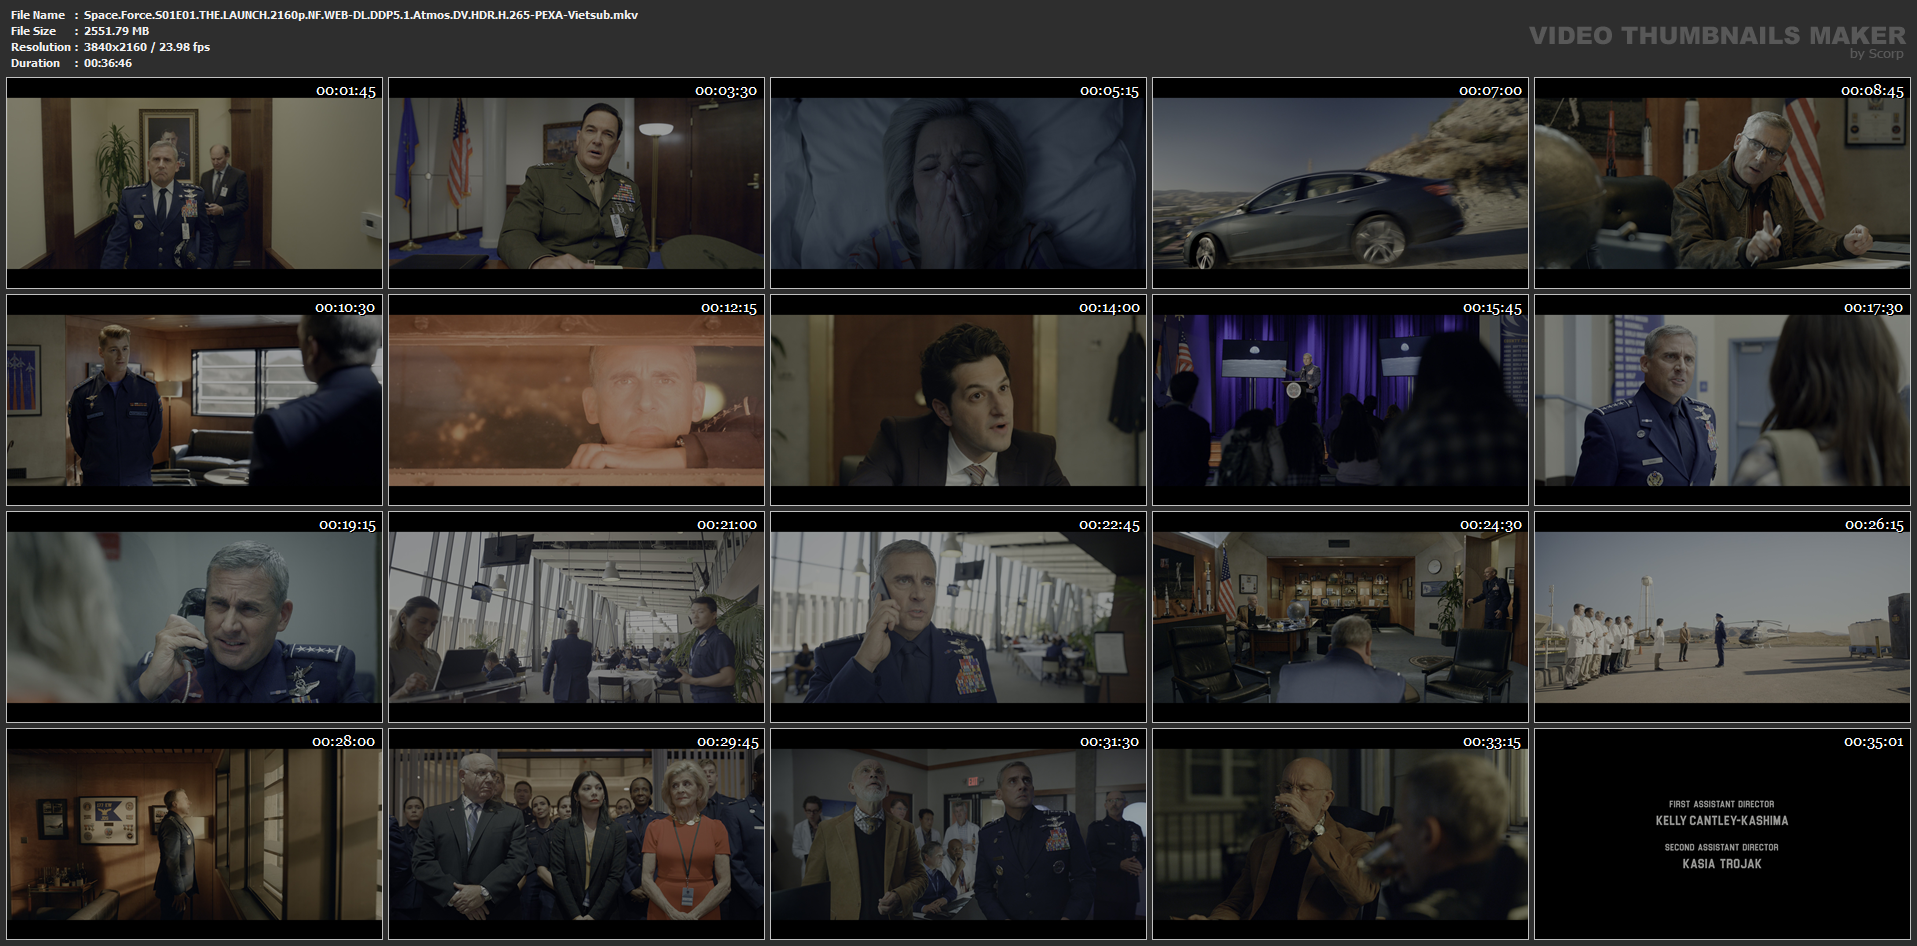Select the thumbnail at 00:17:30
The image size is (1917, 946).
[x=1722, y=400]
